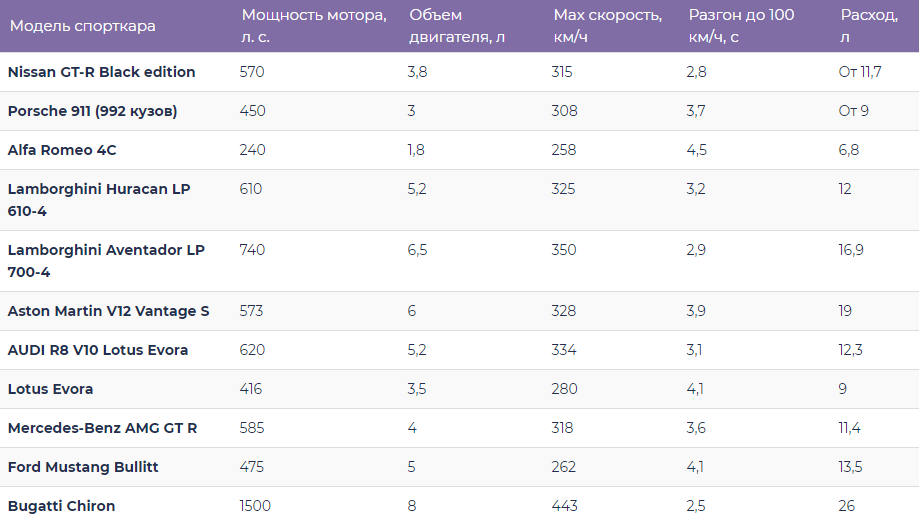
Task: Select the Bugatti Chiron top speed 443
Action: (x=564, y=506)
